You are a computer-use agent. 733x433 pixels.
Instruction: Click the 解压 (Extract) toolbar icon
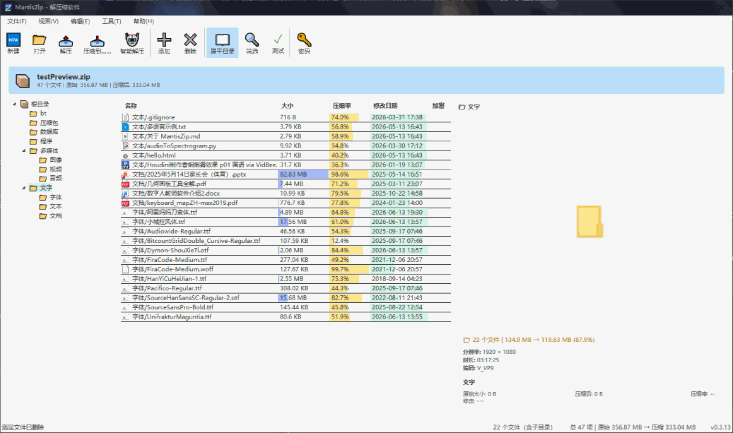tap(65, 41)
